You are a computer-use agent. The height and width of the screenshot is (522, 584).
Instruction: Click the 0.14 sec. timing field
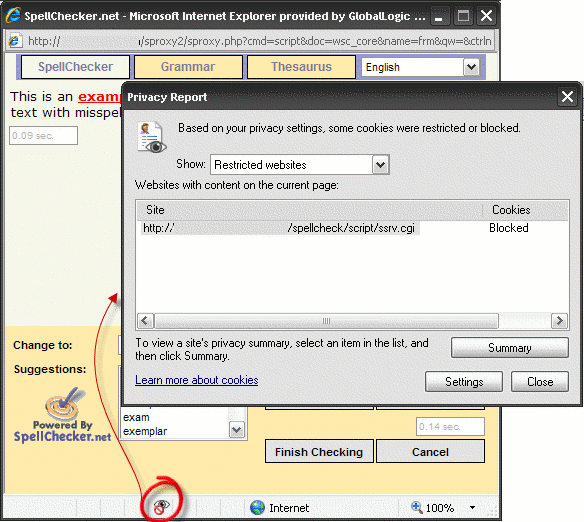tap(450, 426)
